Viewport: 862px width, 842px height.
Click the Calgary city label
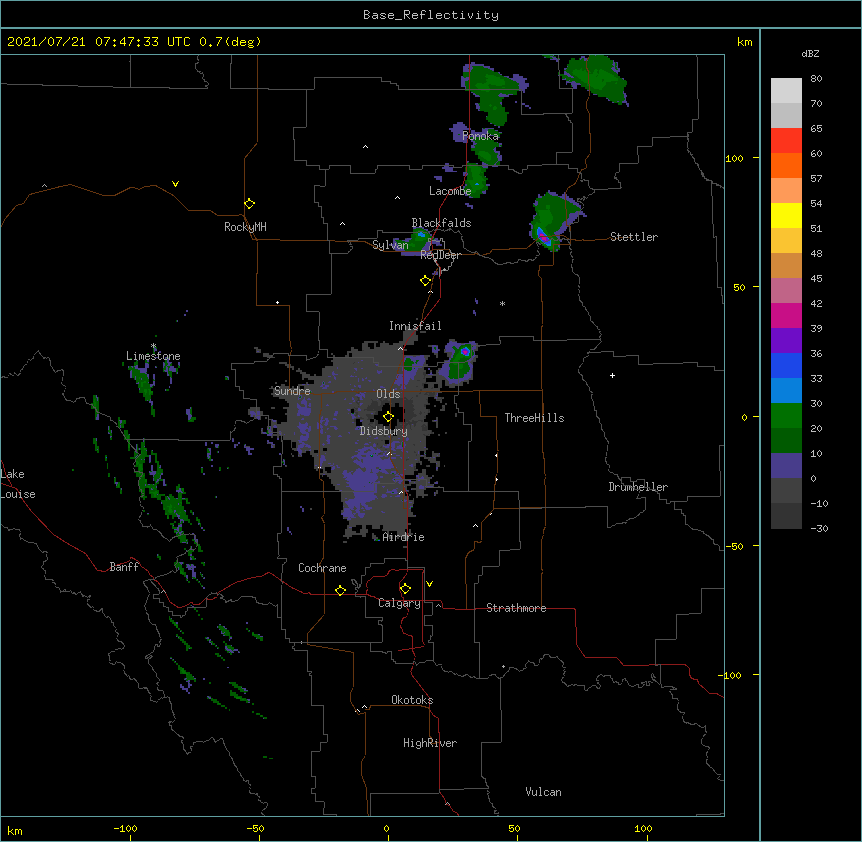pyautogui.click(x=400, y=603)
